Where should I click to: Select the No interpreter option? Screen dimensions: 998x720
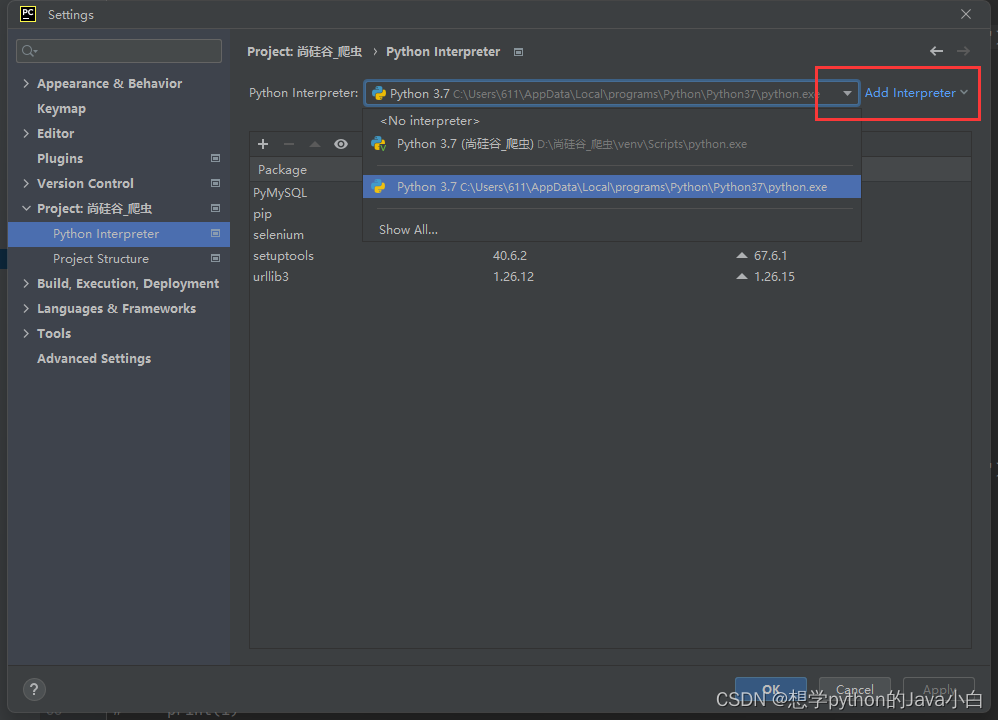point(429,120)
